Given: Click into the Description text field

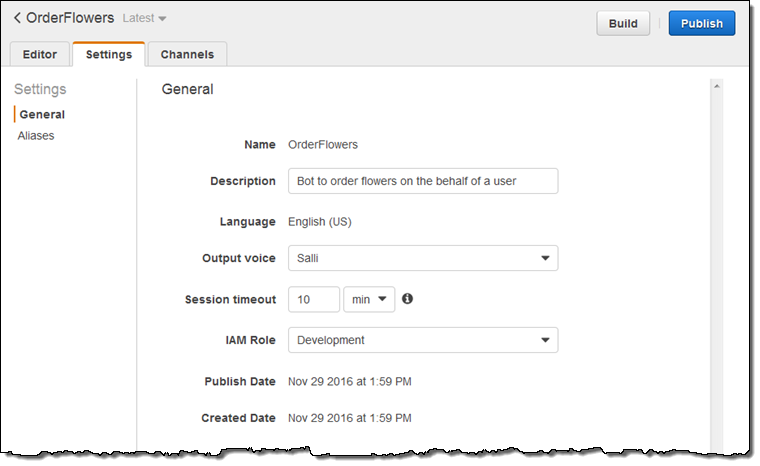Looking at the screenshot, I should (422, 181).
